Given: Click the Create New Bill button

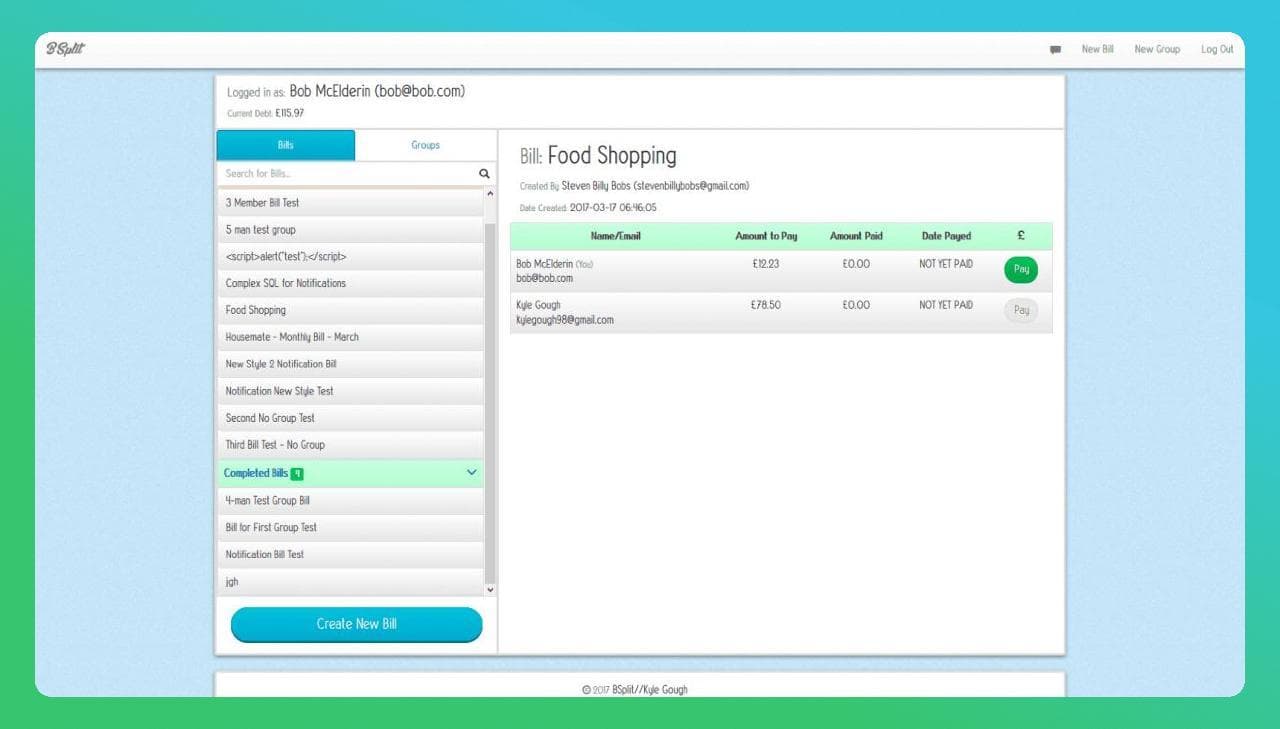Looking at the screenshot, I should tap(356, 624).
